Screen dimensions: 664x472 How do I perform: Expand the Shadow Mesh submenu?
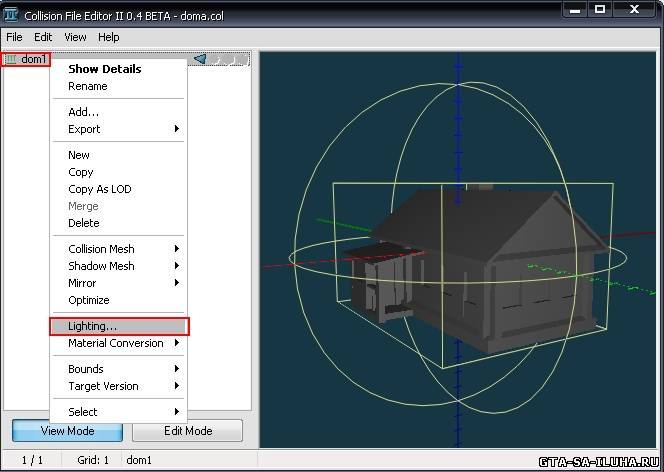119,266
